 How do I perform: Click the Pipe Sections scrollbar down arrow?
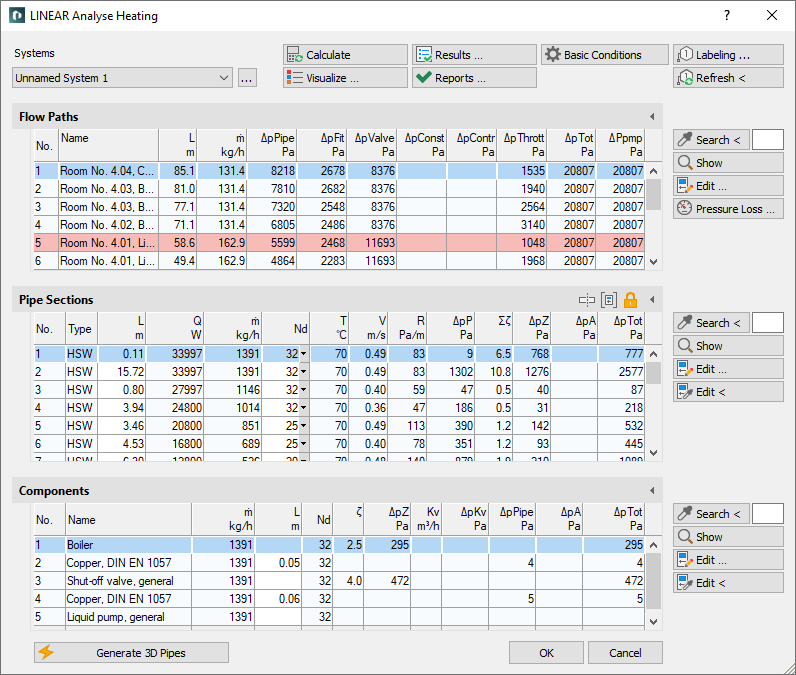653,453
